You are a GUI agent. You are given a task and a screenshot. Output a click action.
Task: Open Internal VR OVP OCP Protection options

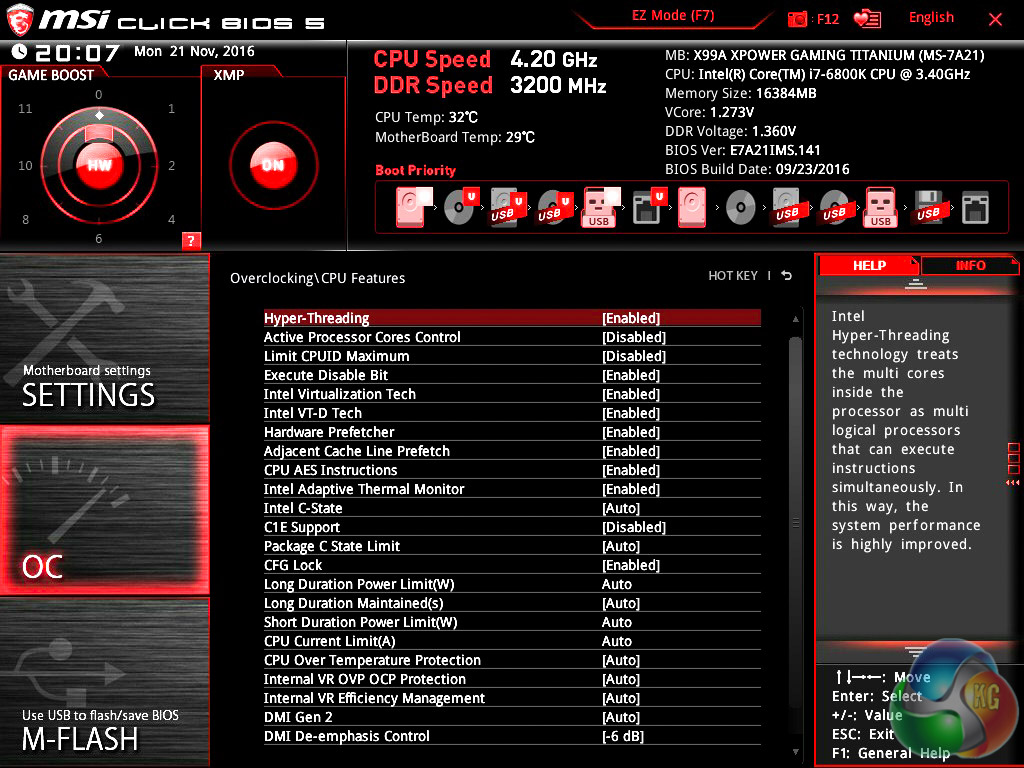click(x=512, y=679)
